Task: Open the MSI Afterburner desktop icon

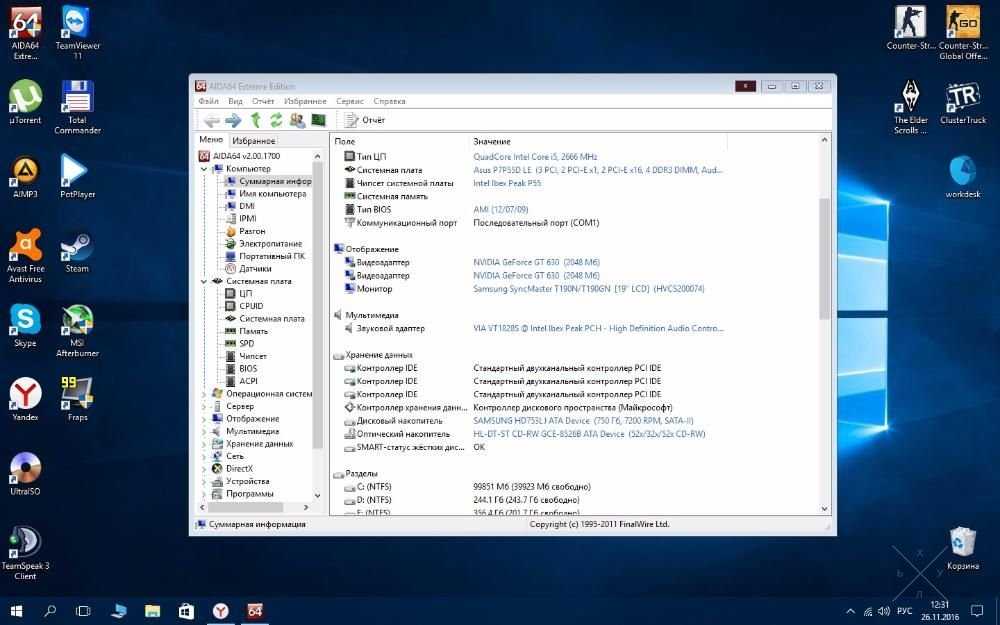Action: coord(77,330)
